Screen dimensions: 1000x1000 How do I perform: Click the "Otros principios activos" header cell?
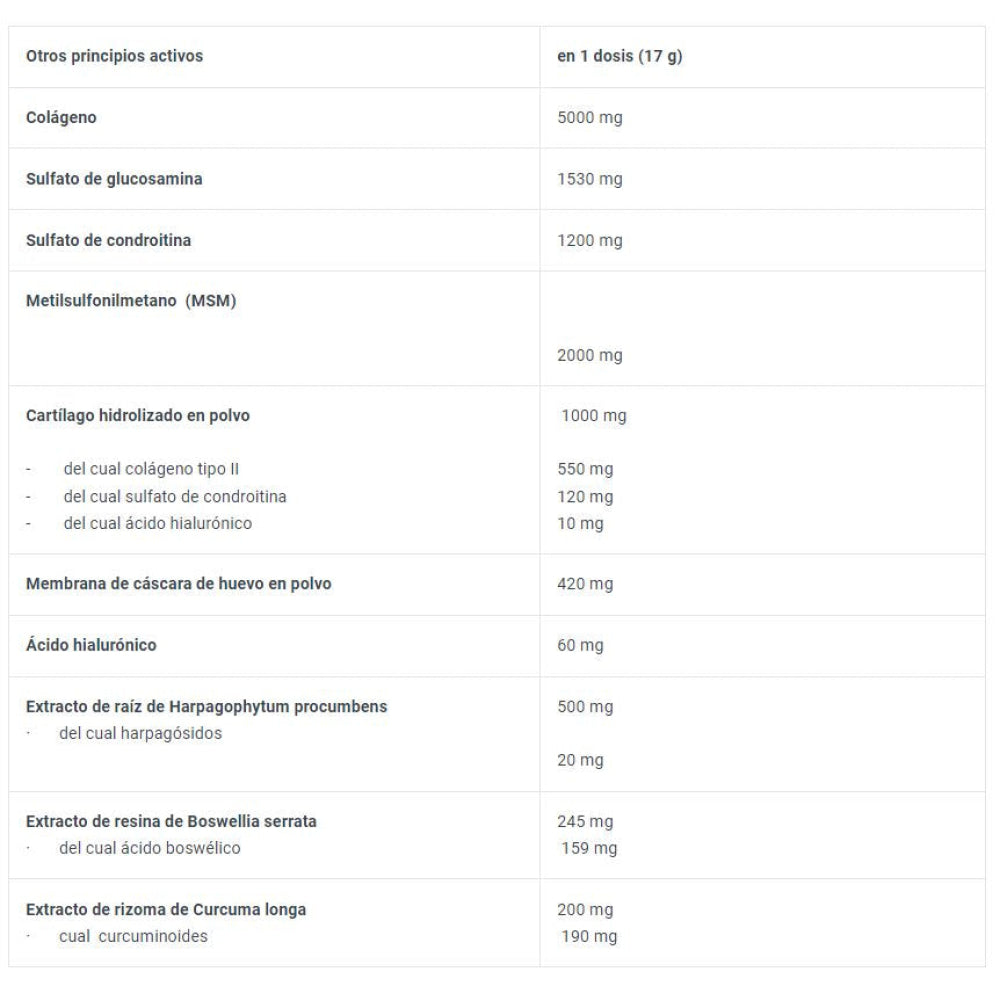114,56
